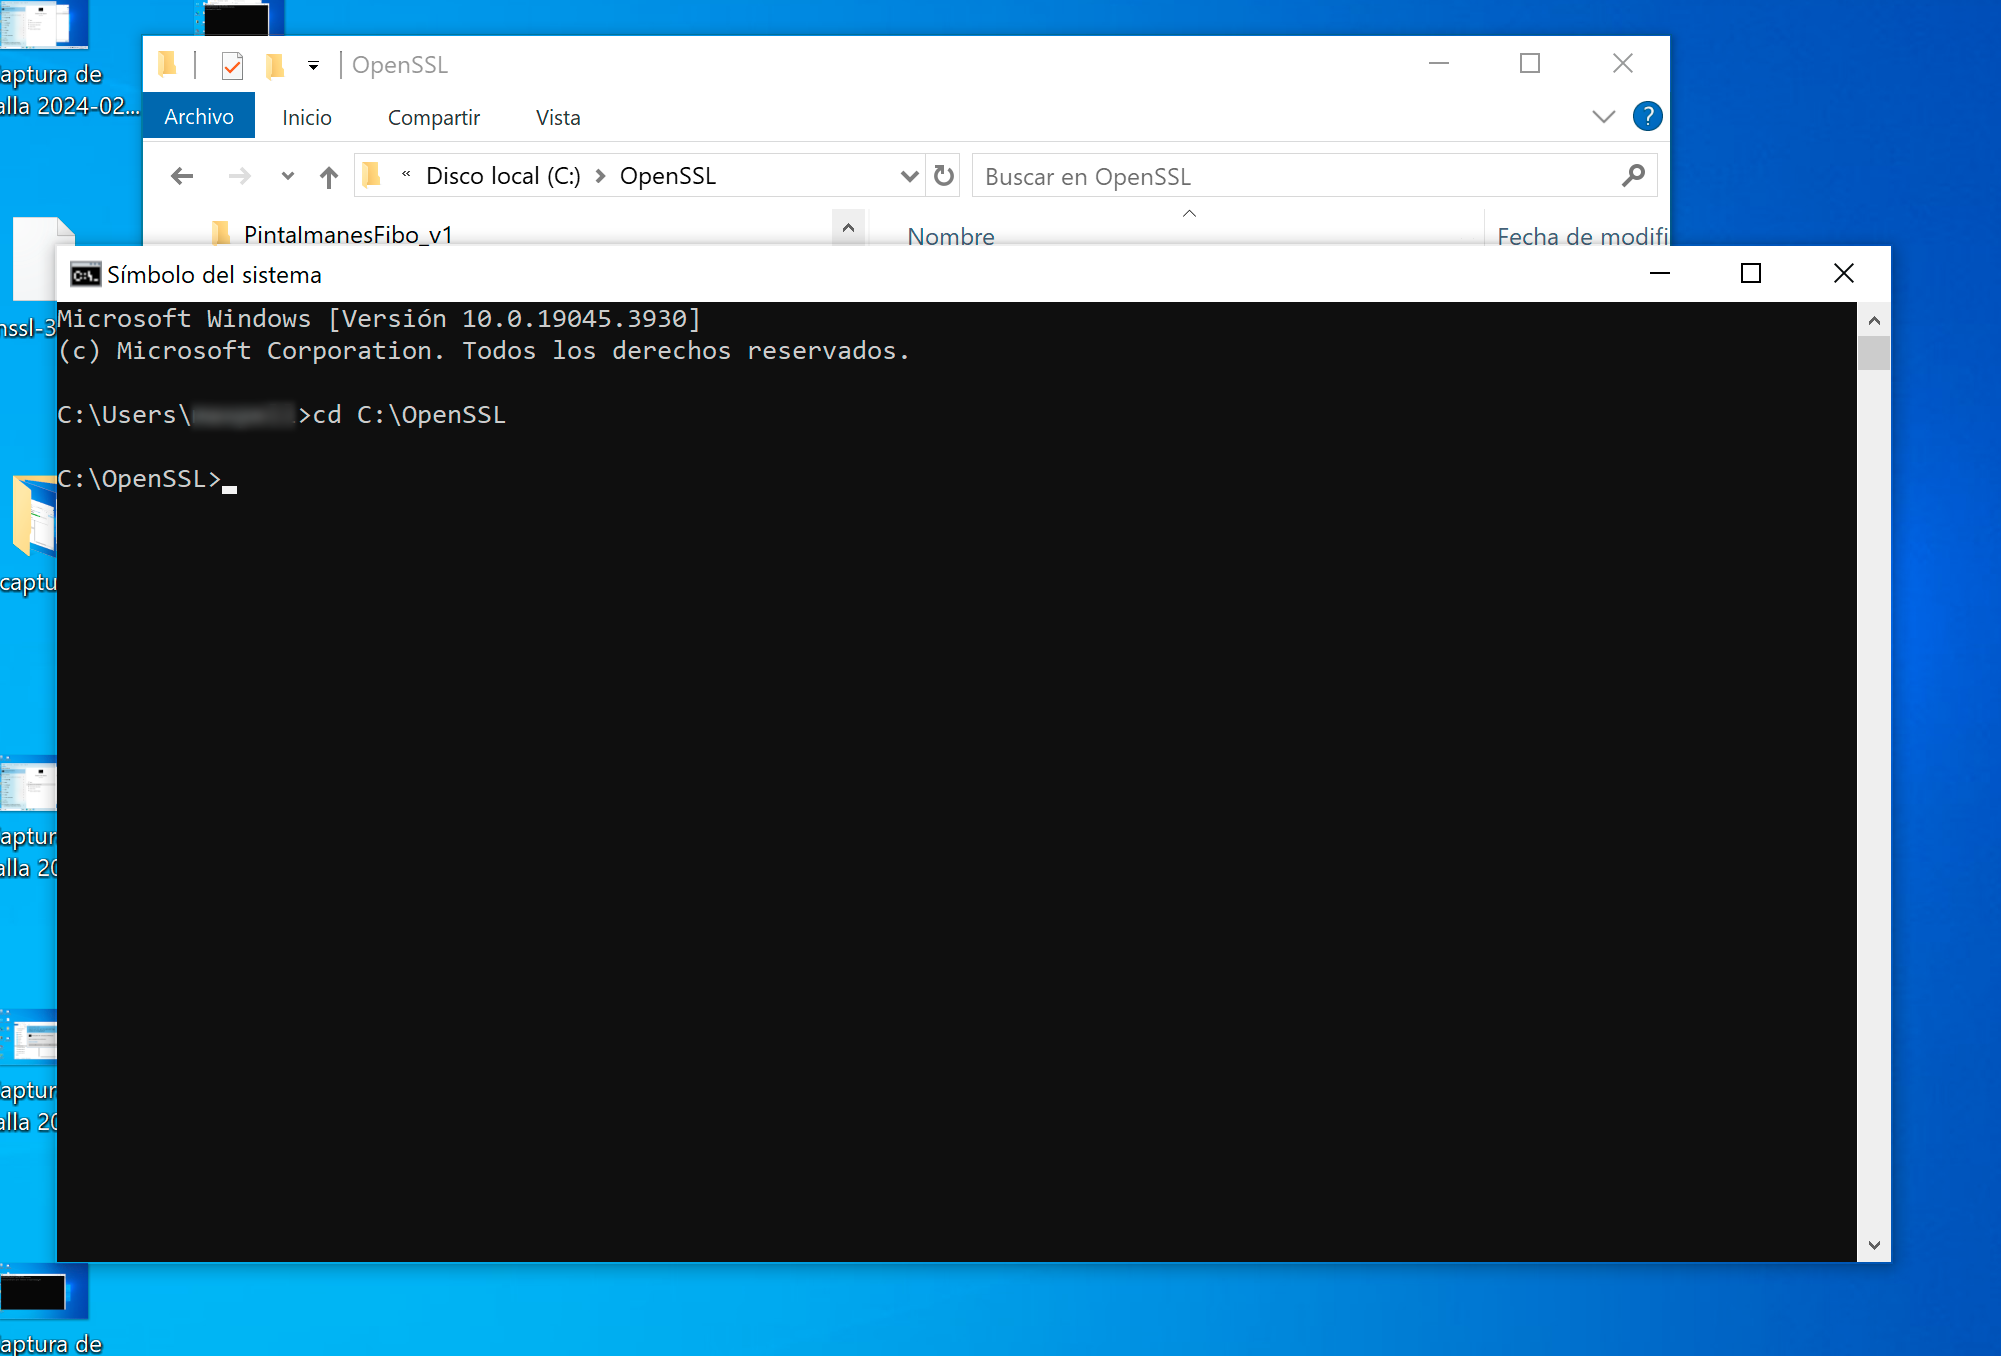Sort by the Nombre column header
Image resolution: width=2001 pixels, height=1356 pixels.
950,236
